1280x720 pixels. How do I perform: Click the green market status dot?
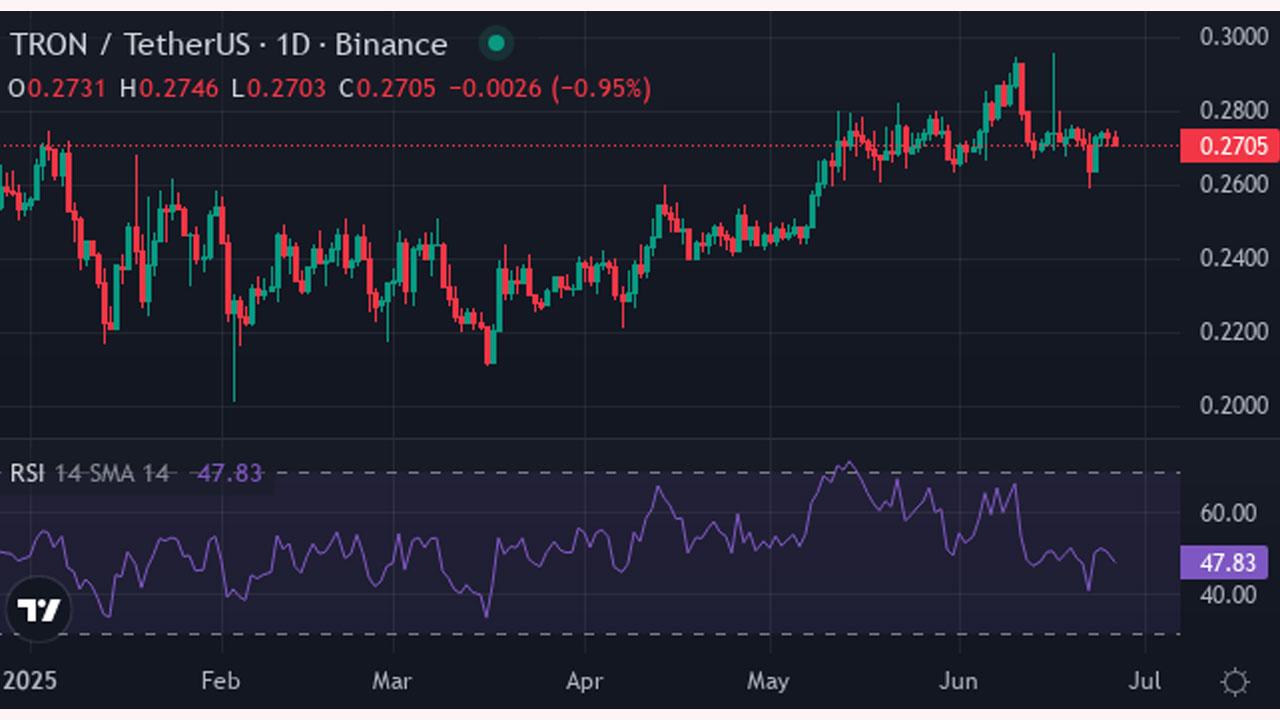495,44
